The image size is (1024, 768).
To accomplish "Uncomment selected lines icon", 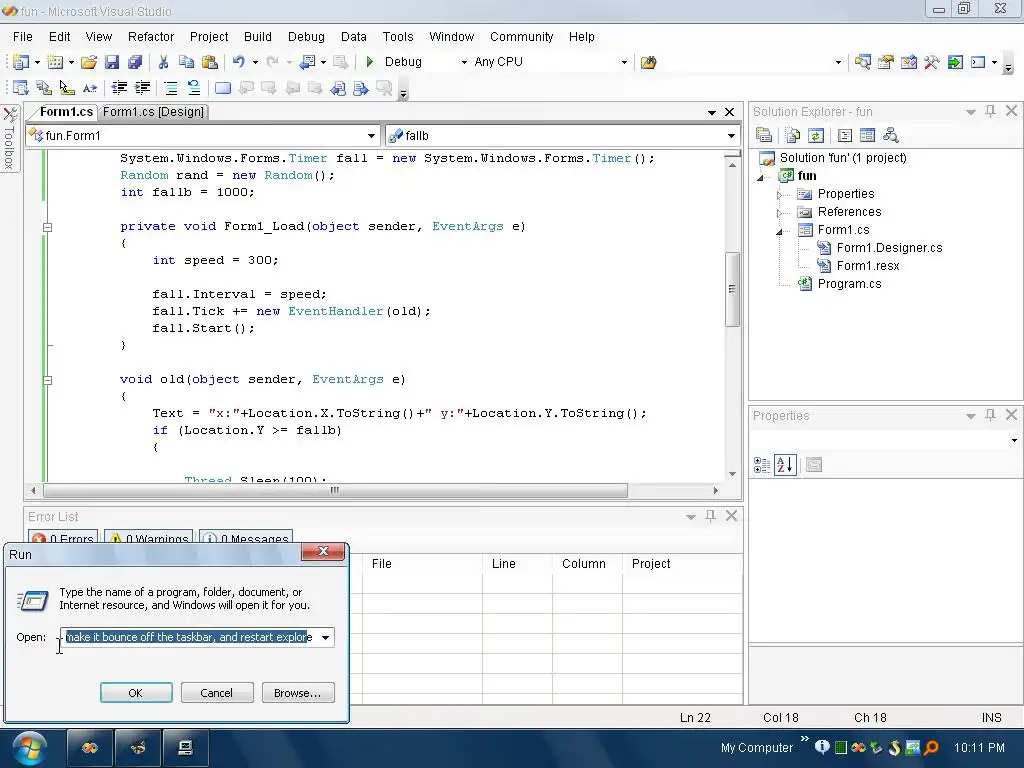I will [x=193, y=88].
